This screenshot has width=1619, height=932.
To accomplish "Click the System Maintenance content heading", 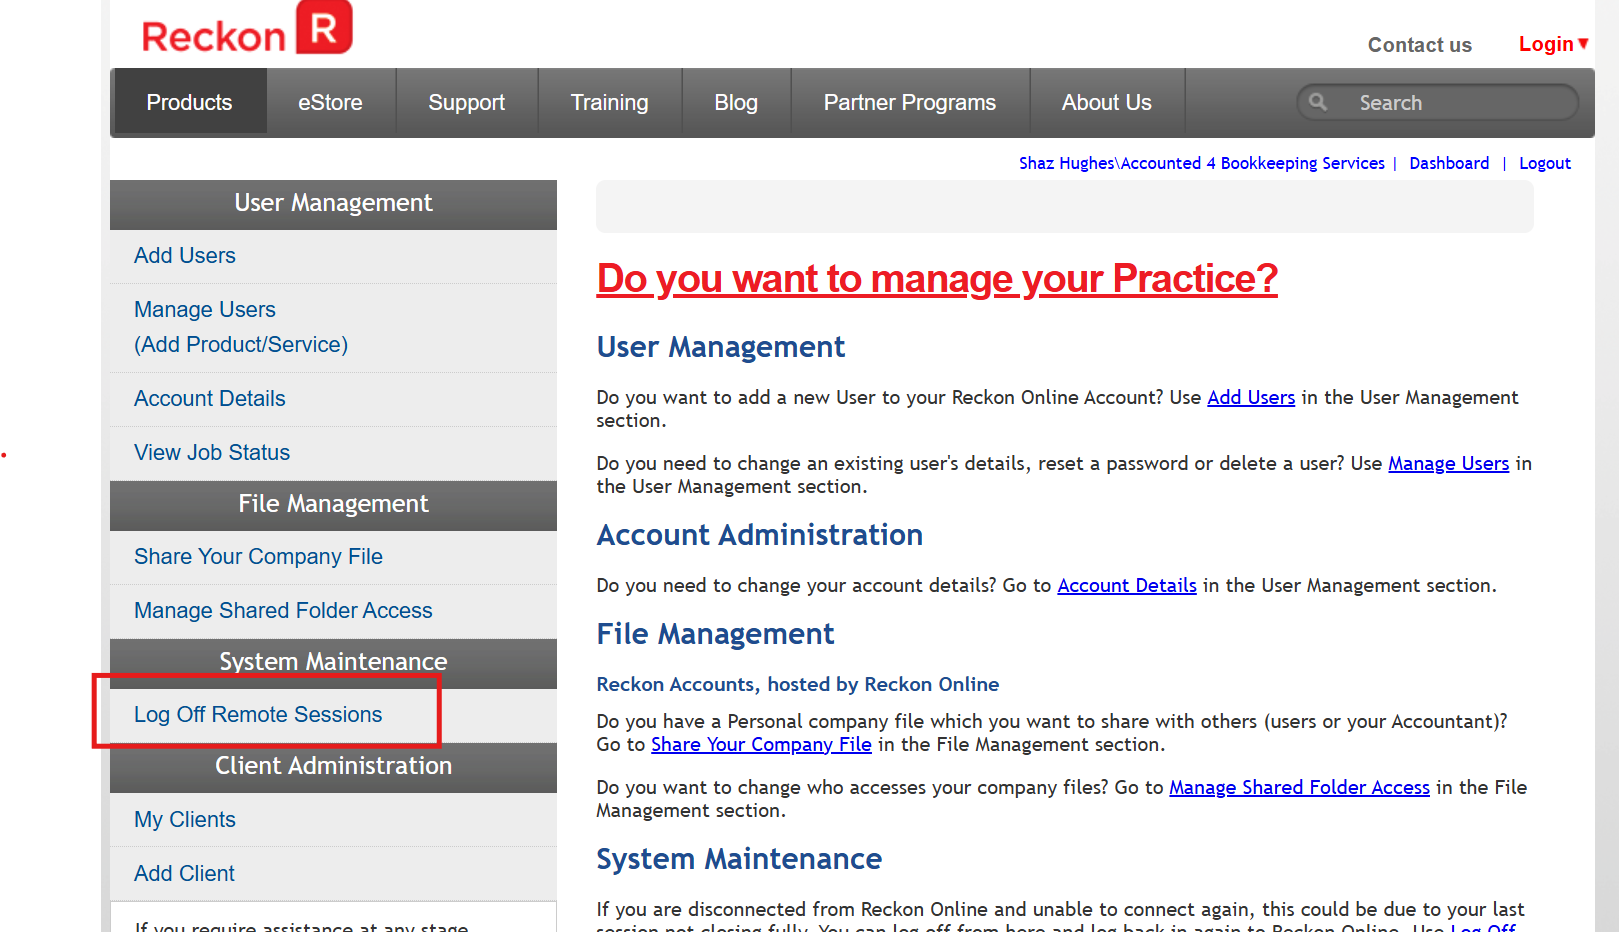I will (x=739, y=859).
